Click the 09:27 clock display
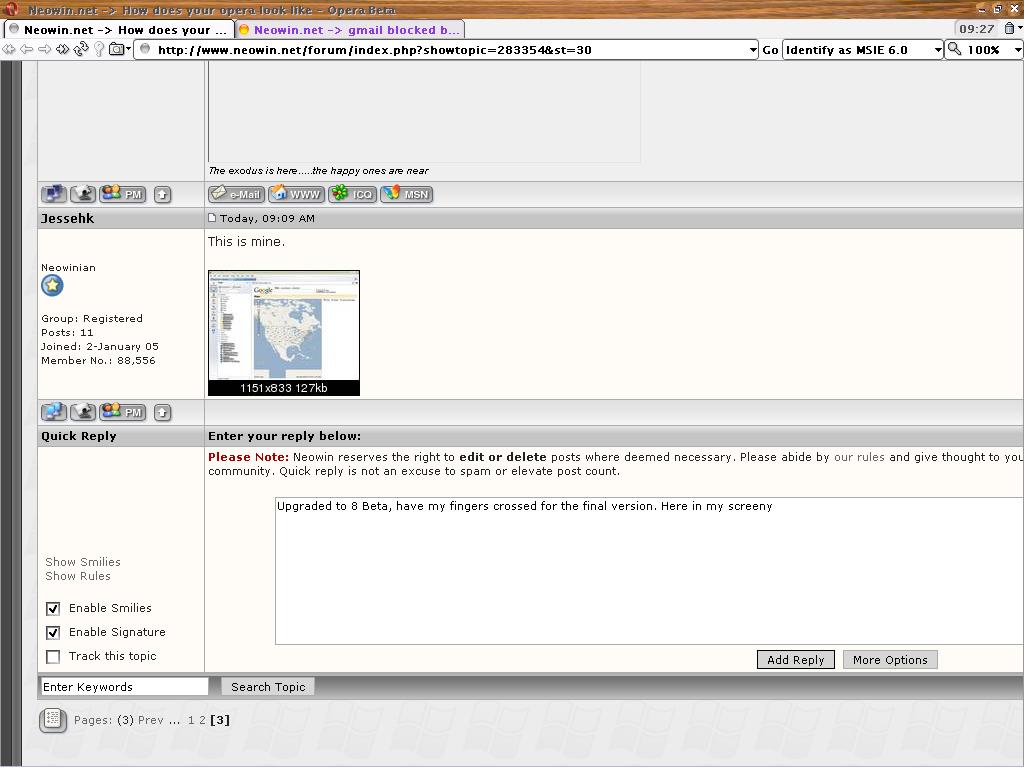The image size is (1024, 768). pyautogui.click(x=976, y=29)
